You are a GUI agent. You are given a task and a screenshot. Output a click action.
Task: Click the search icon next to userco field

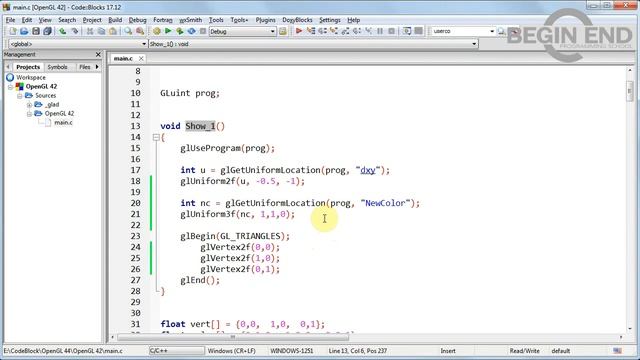501,31
